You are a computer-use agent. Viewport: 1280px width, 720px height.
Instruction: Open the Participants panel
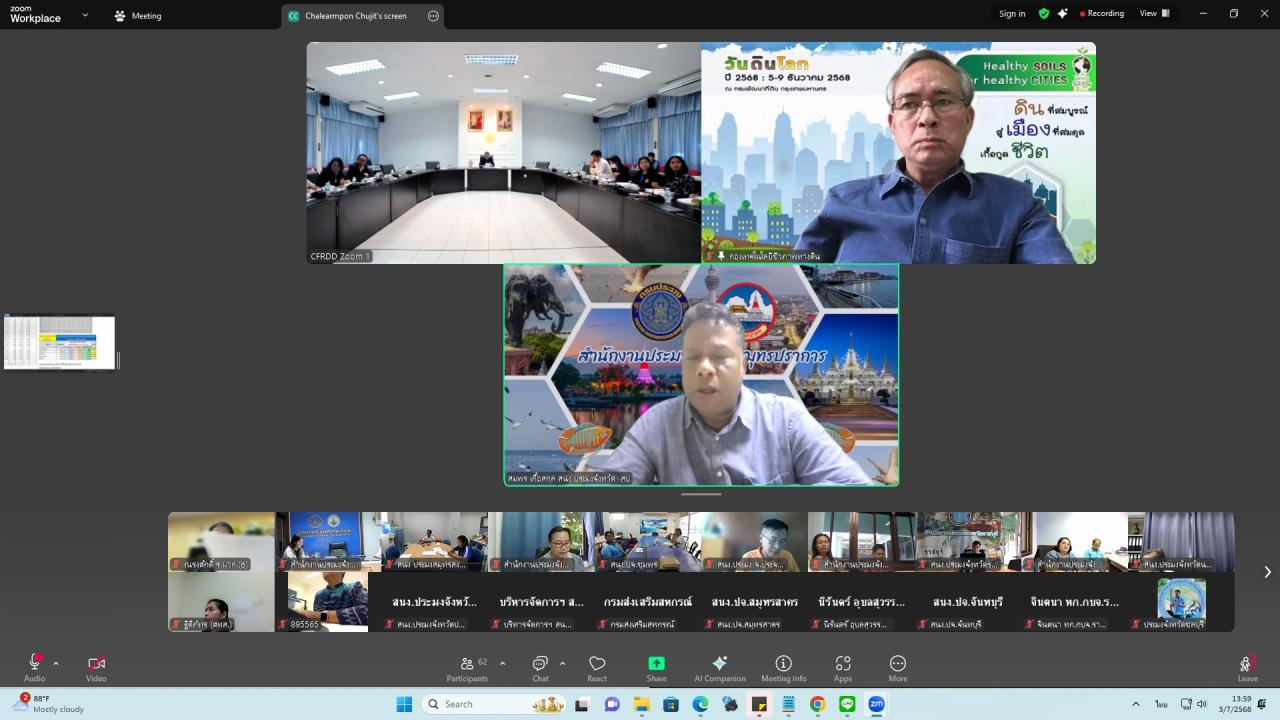pos(468,667)
